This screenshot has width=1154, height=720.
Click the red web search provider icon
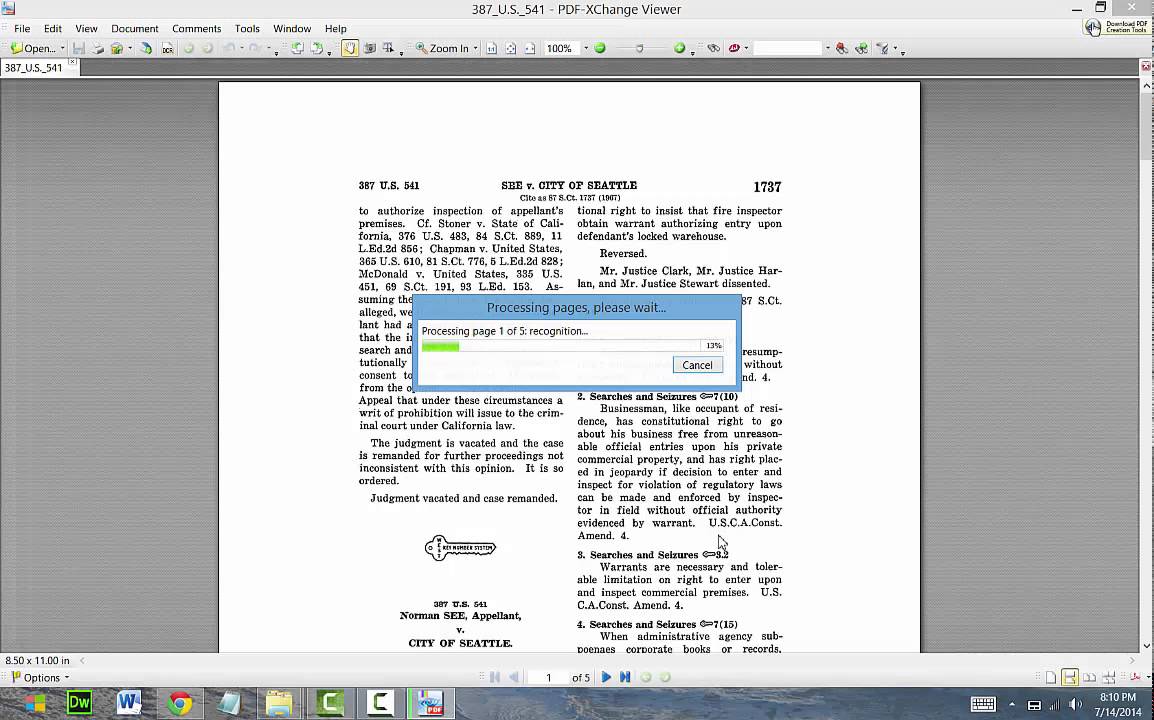click(x=734, y=48)
